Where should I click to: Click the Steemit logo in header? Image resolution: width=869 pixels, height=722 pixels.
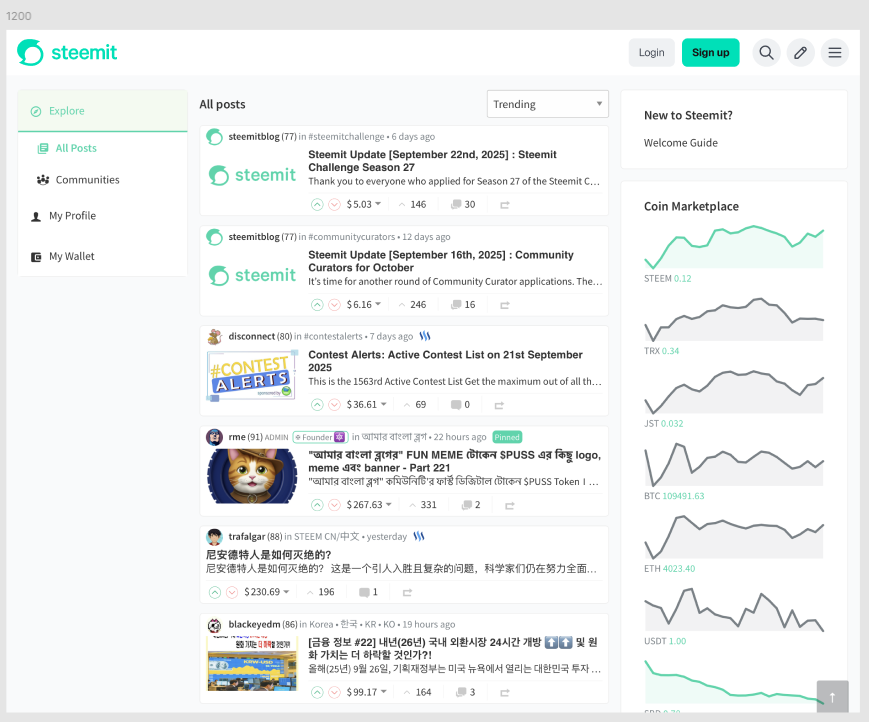pyautogui.click(x=67, y=53)
